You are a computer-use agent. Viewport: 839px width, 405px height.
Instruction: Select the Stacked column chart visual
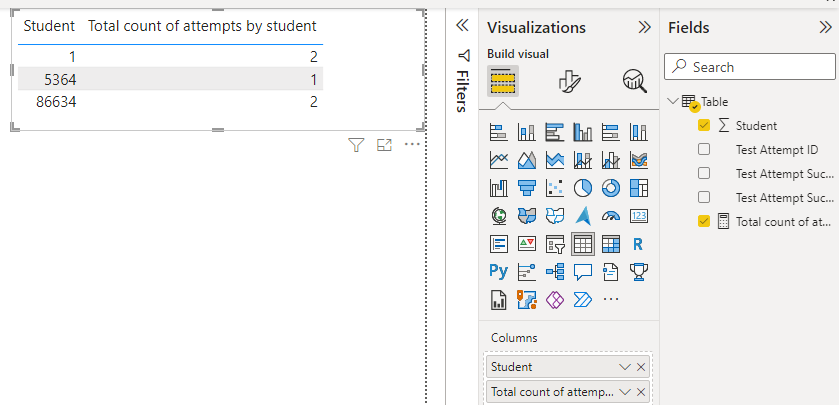(x=527, y=132)
